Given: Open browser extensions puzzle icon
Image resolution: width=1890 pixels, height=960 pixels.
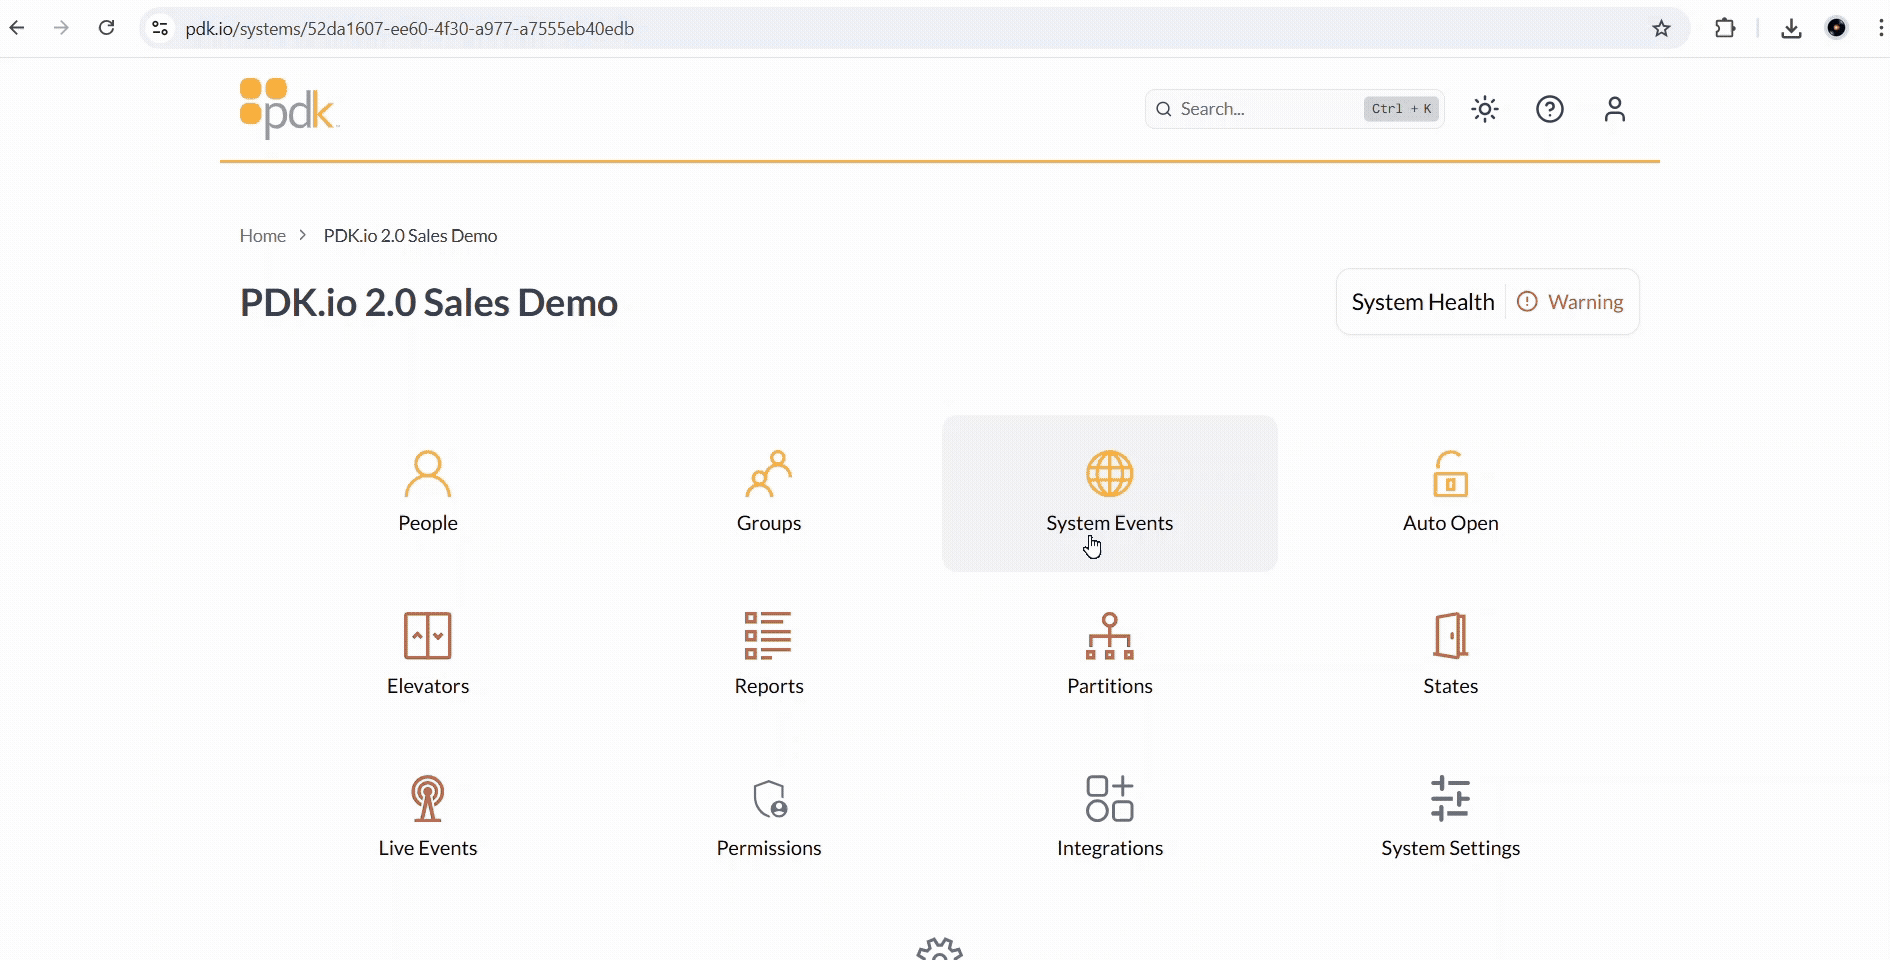Looking at the screenshot, I should click(x=1725, y=28).
